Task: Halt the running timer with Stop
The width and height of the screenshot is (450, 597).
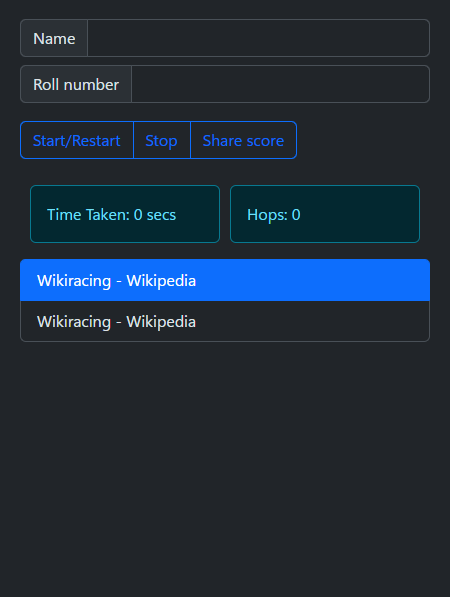Action: 162,140
